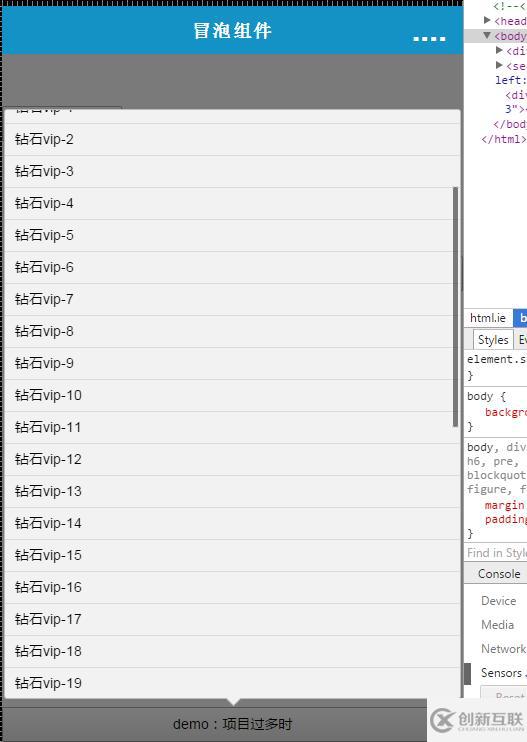
Task: Open the Media emulation section
Action: pos(497,625)
